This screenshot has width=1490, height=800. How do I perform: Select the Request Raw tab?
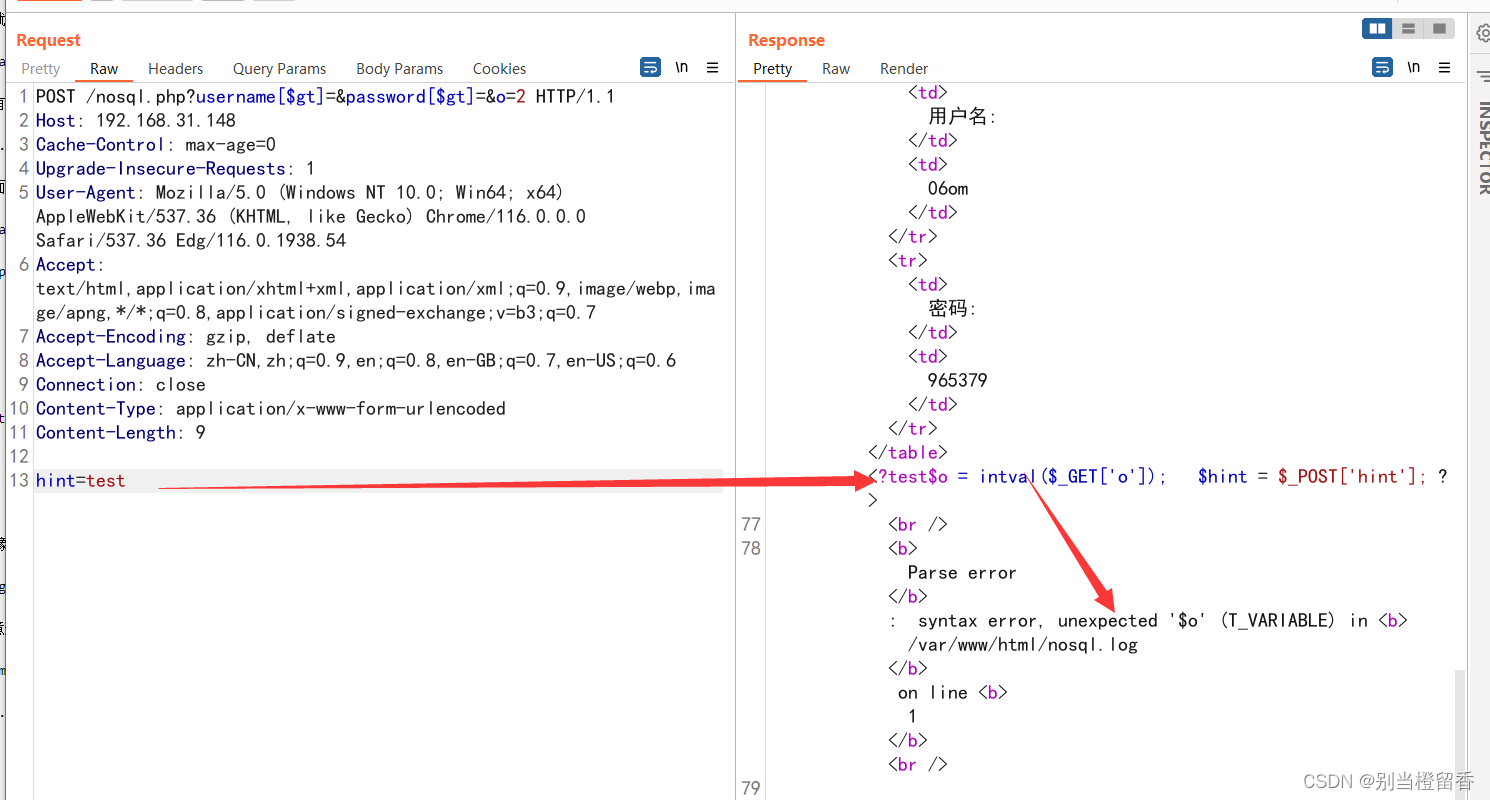[x=104, y=69]
